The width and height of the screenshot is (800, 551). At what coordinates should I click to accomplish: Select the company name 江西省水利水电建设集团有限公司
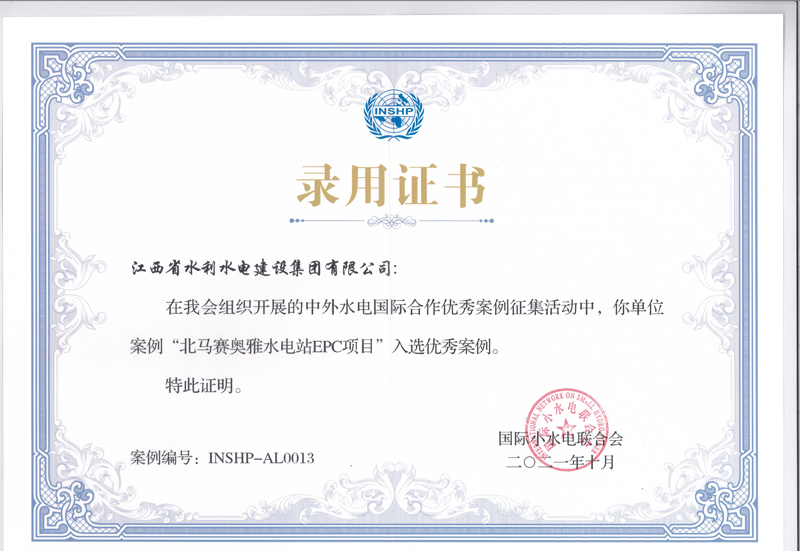tap(263, 269)
